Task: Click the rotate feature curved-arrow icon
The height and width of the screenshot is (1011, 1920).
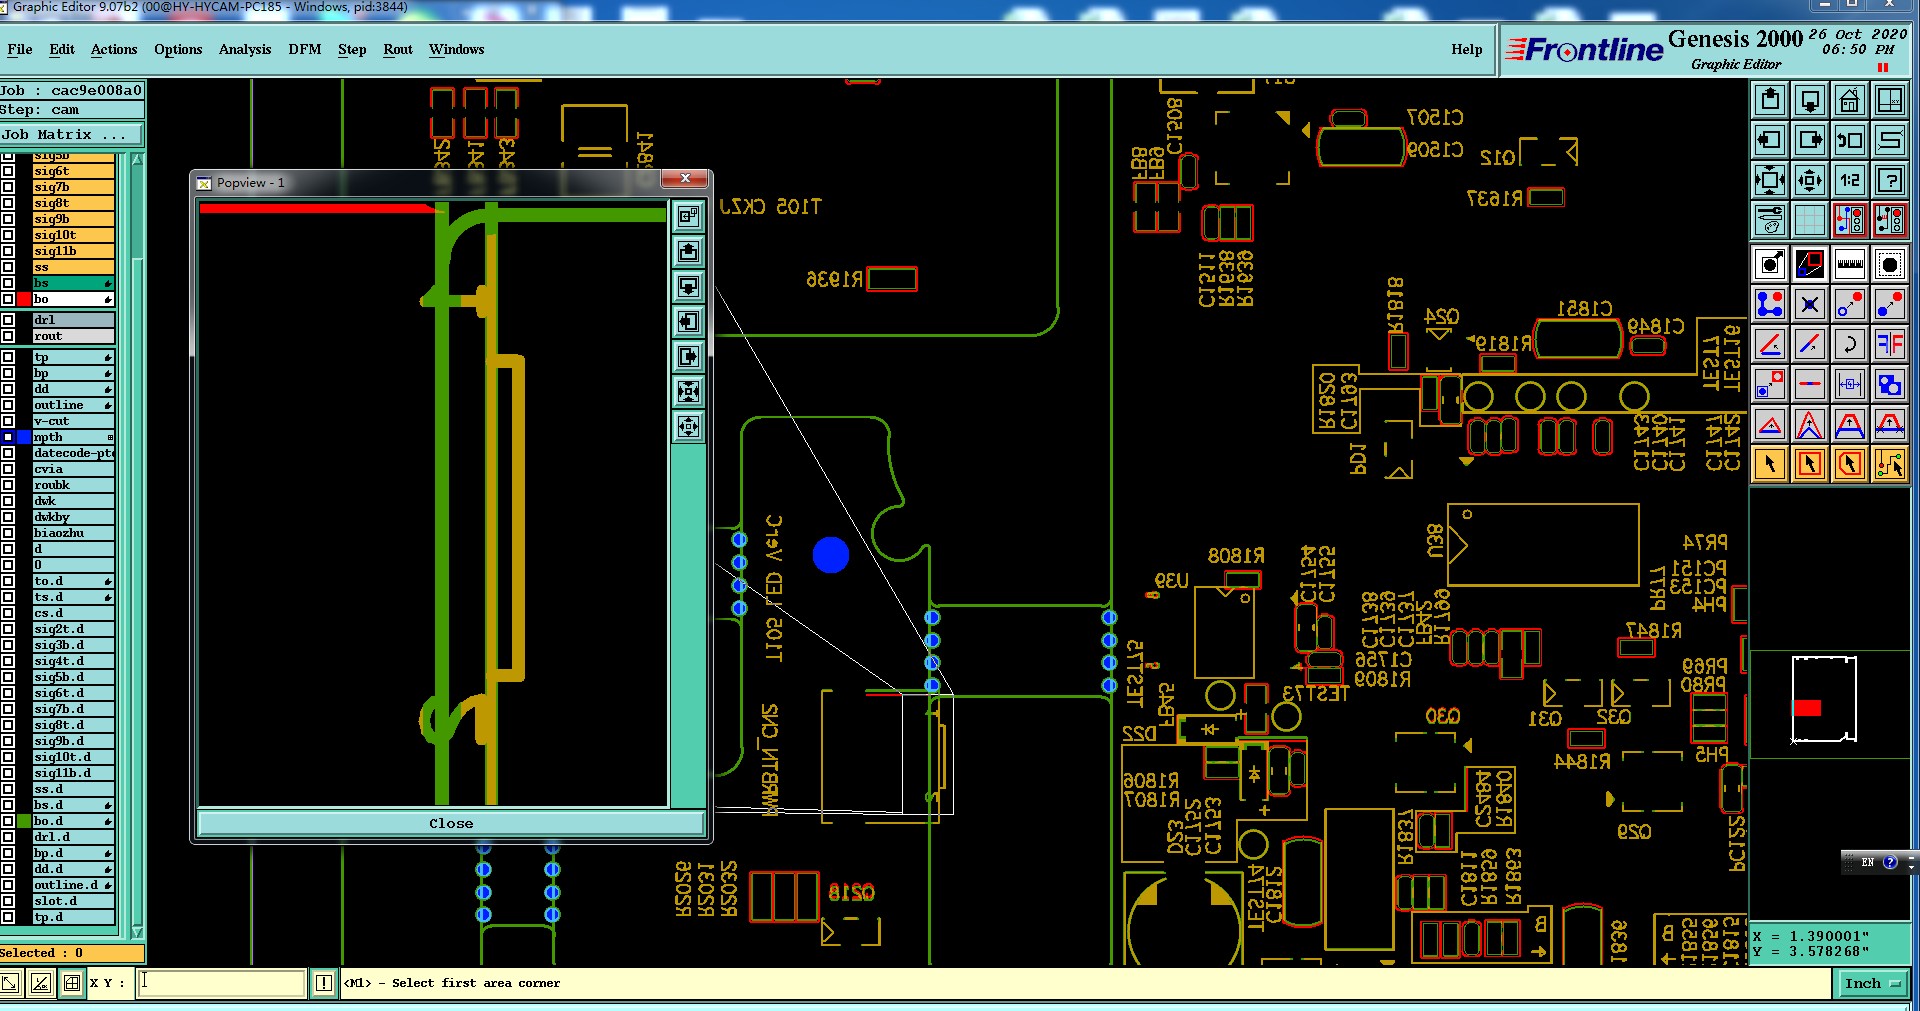Action: click(1850, 344)
